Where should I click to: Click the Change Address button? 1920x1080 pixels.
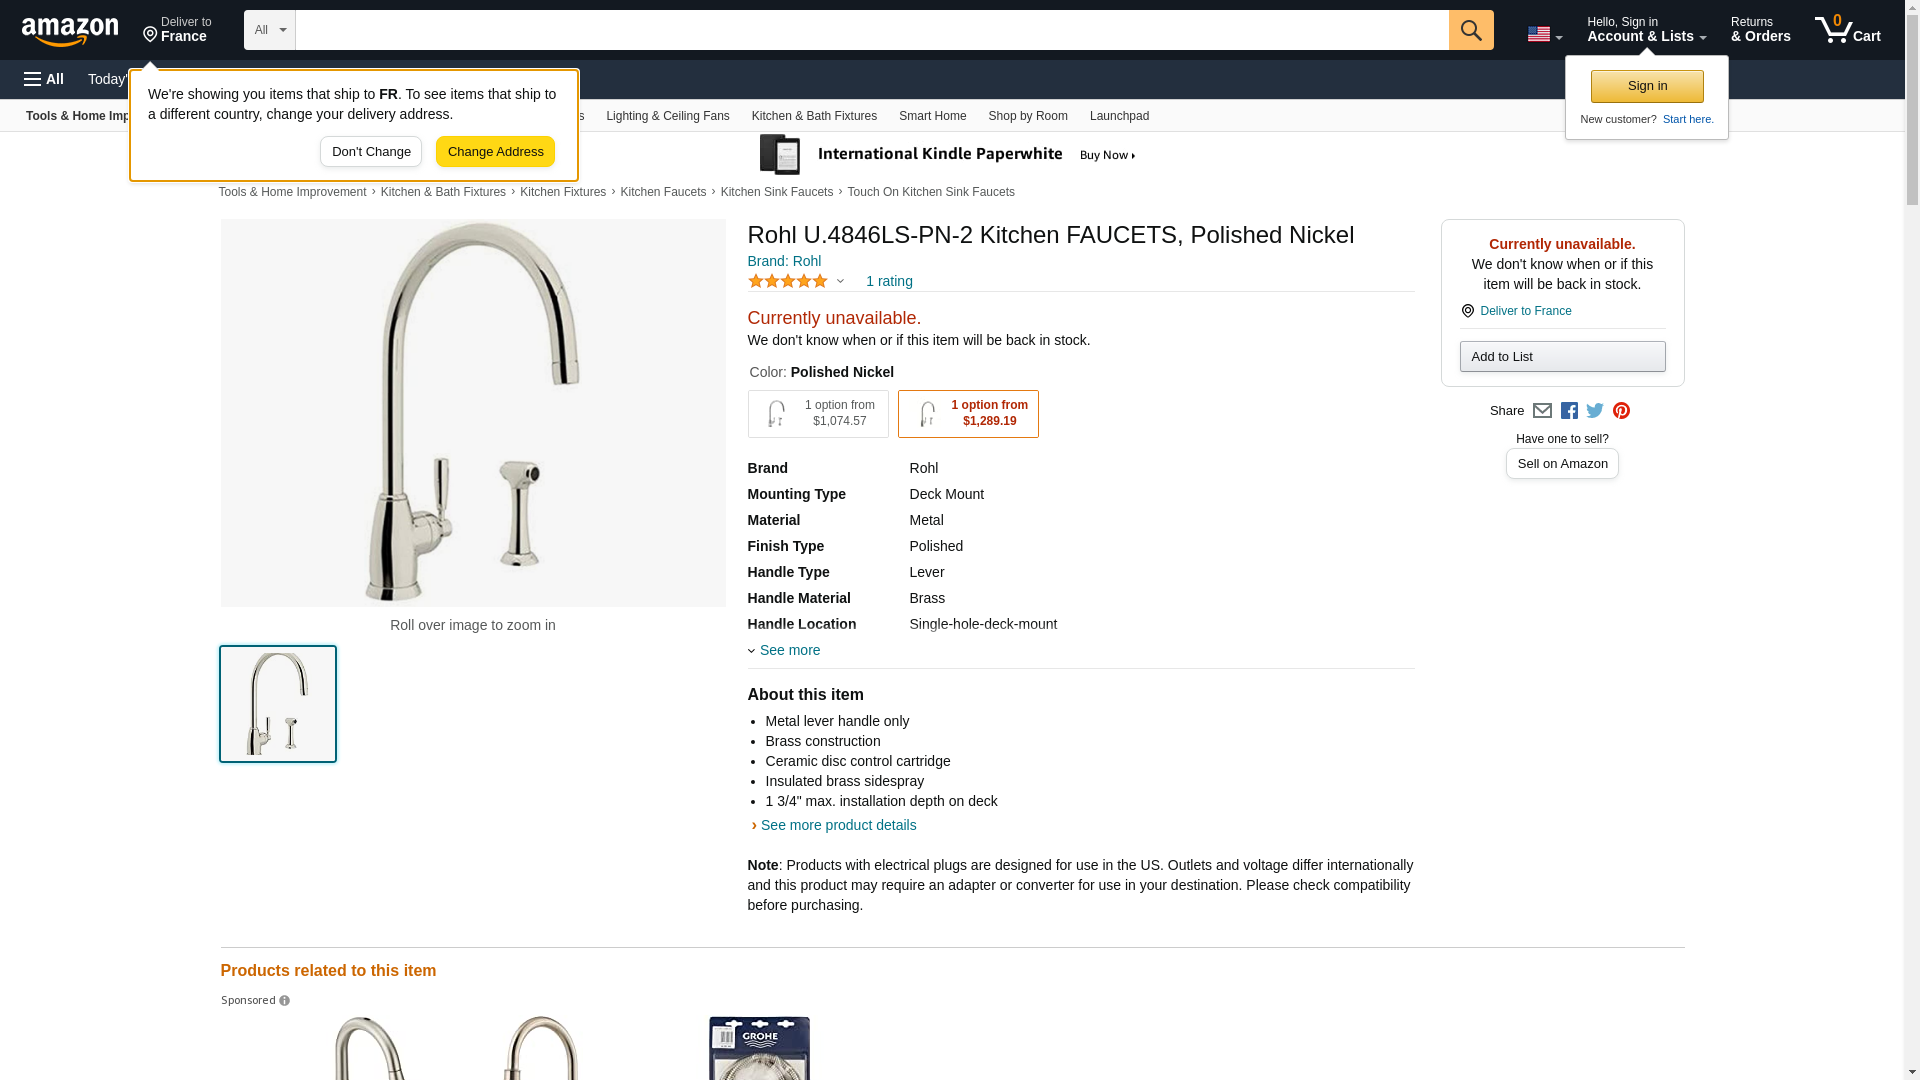(x=495, y=152)
